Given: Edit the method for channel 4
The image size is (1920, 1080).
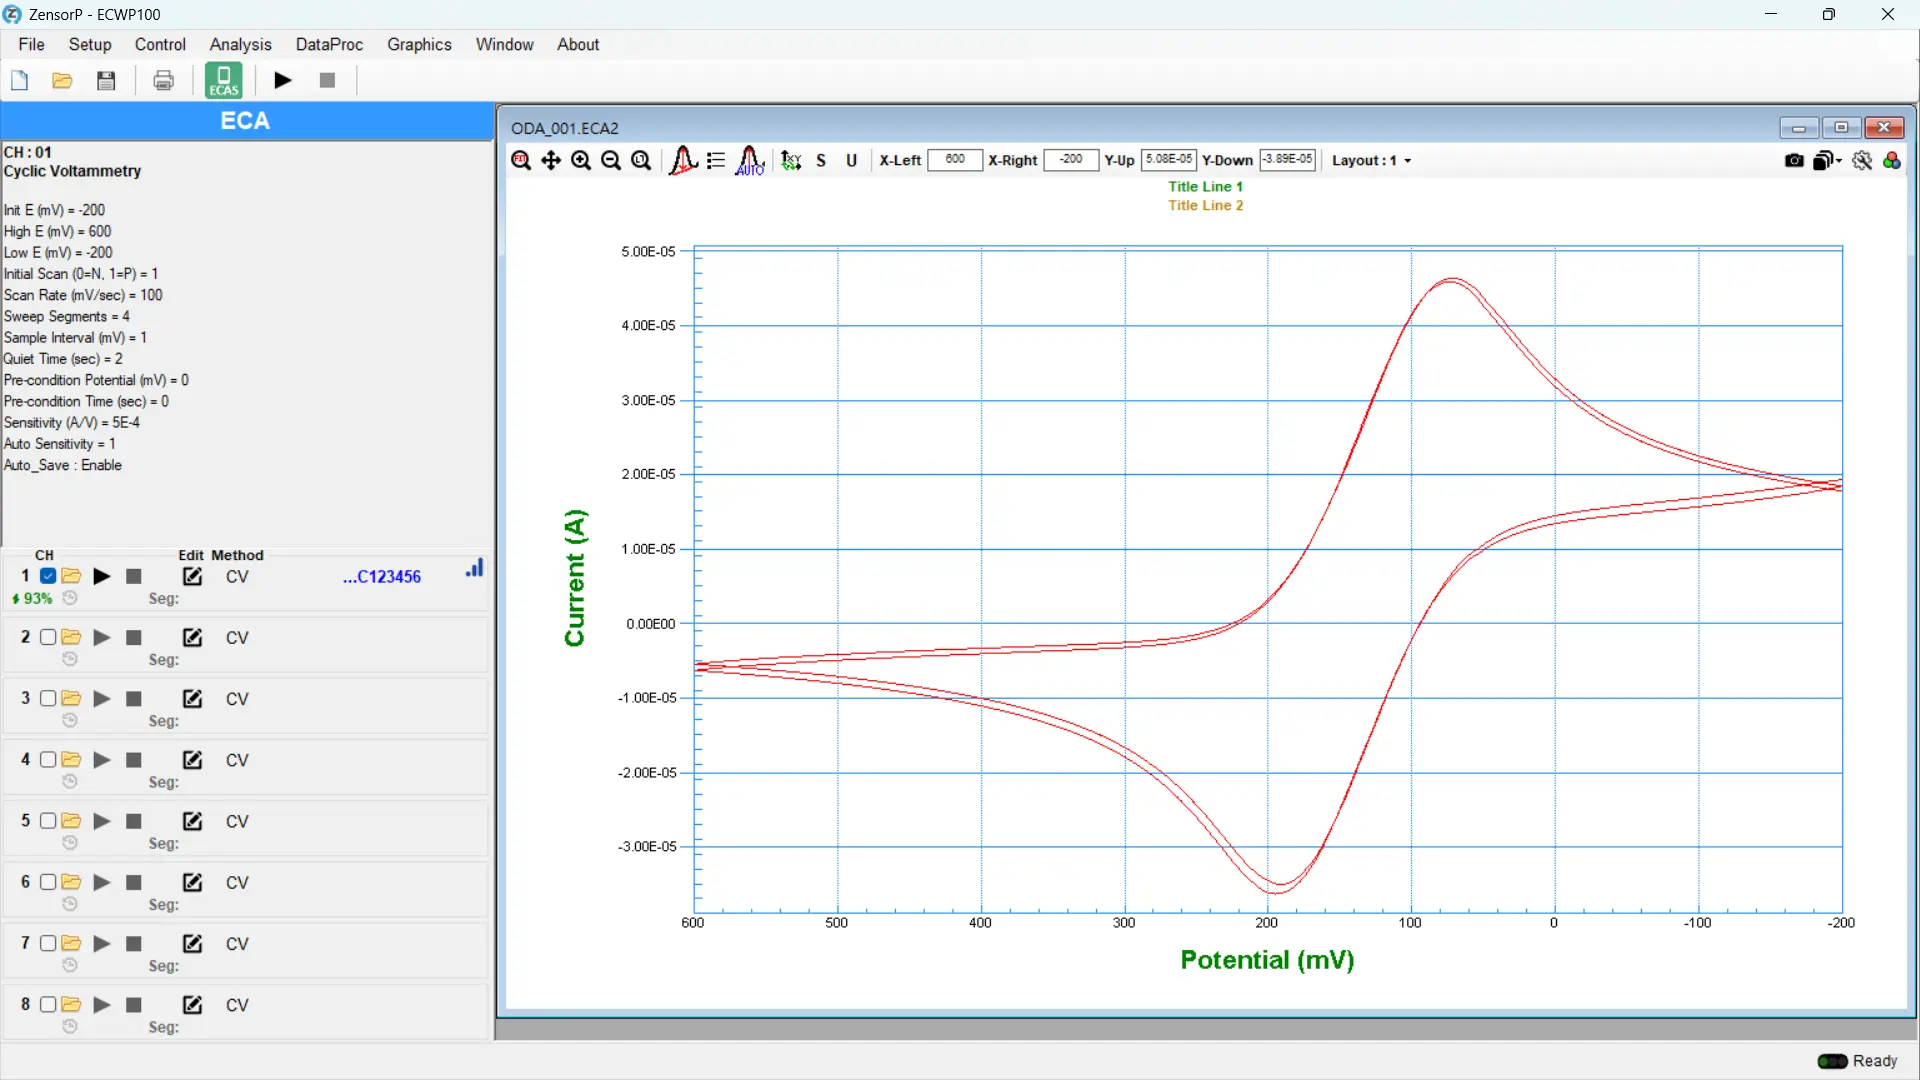Looking at the screenshot, I should (x=193, y=760).
